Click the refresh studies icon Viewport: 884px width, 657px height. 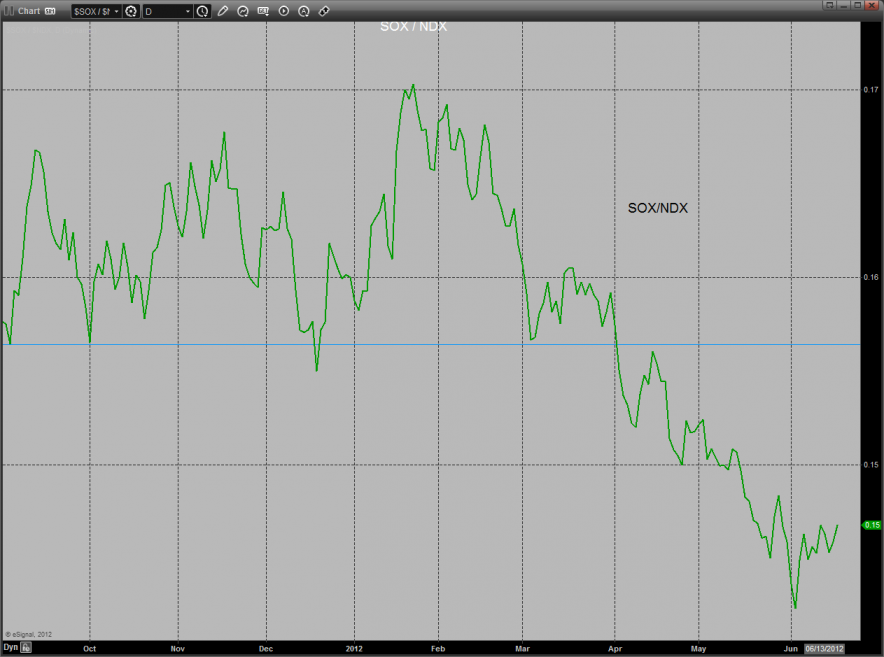(x=243, y=11)
